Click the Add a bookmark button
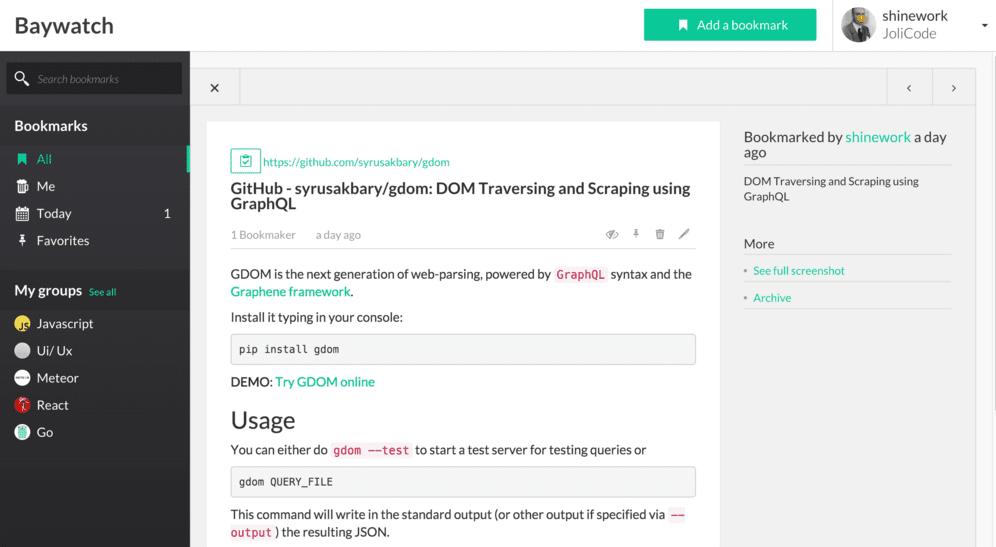The width and height of the screenshot is (996, 547). (x=730, y=25)
